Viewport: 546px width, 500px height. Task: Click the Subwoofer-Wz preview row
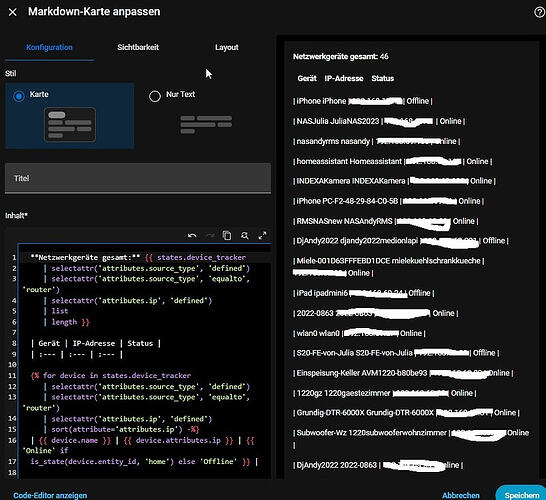(x=411, y=438)
